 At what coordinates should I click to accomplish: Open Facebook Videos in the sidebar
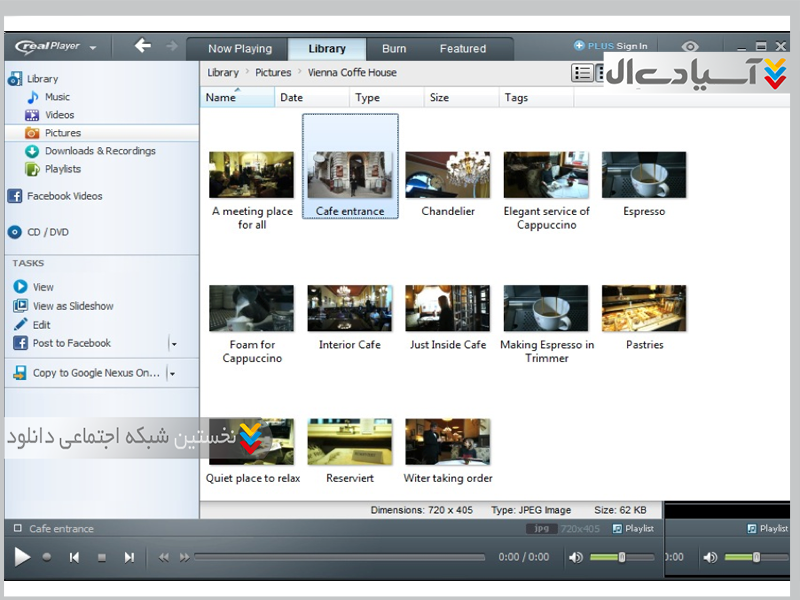pyautogui.click(x=64, y=196)
